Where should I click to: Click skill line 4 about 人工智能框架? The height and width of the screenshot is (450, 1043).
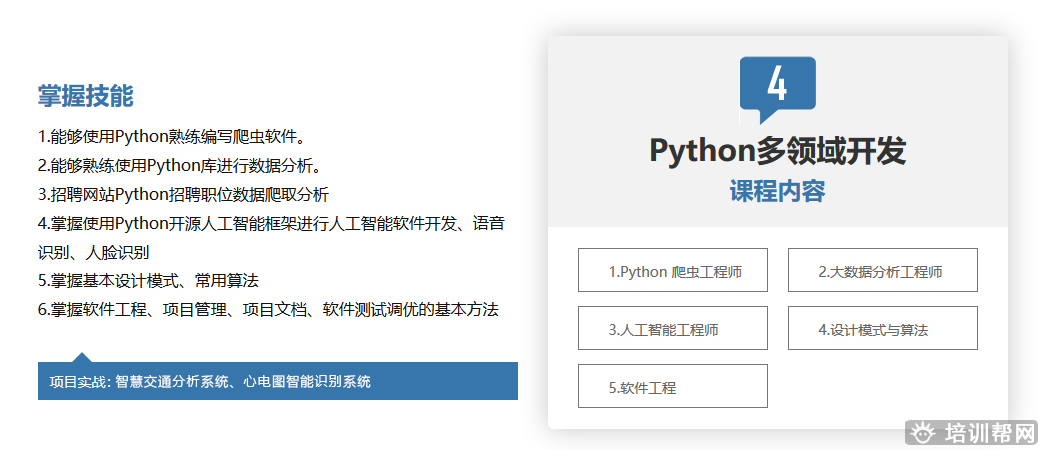(x=271, y=223)
